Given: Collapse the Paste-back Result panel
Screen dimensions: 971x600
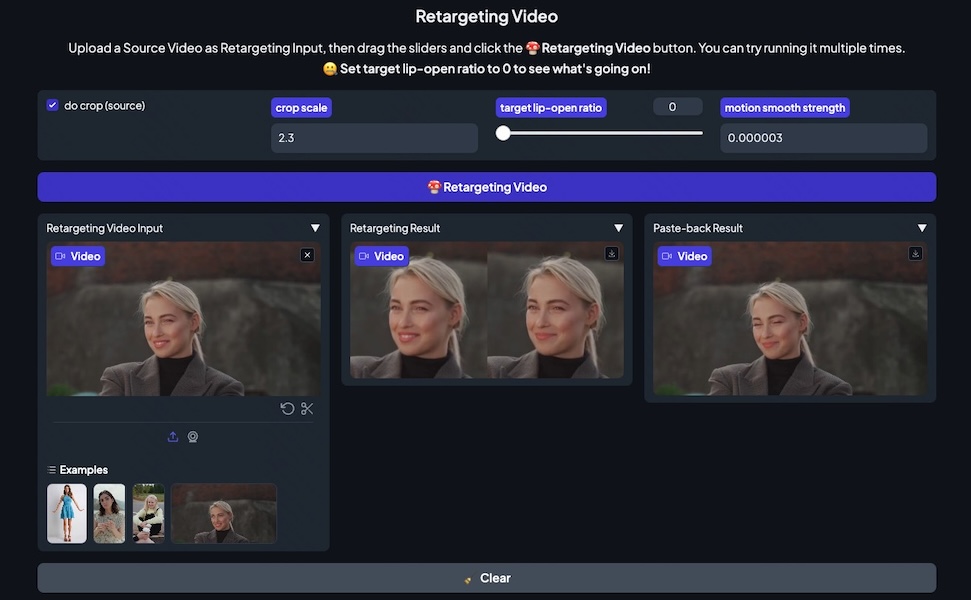Looking at the screenshot, I should pos(922,227).
